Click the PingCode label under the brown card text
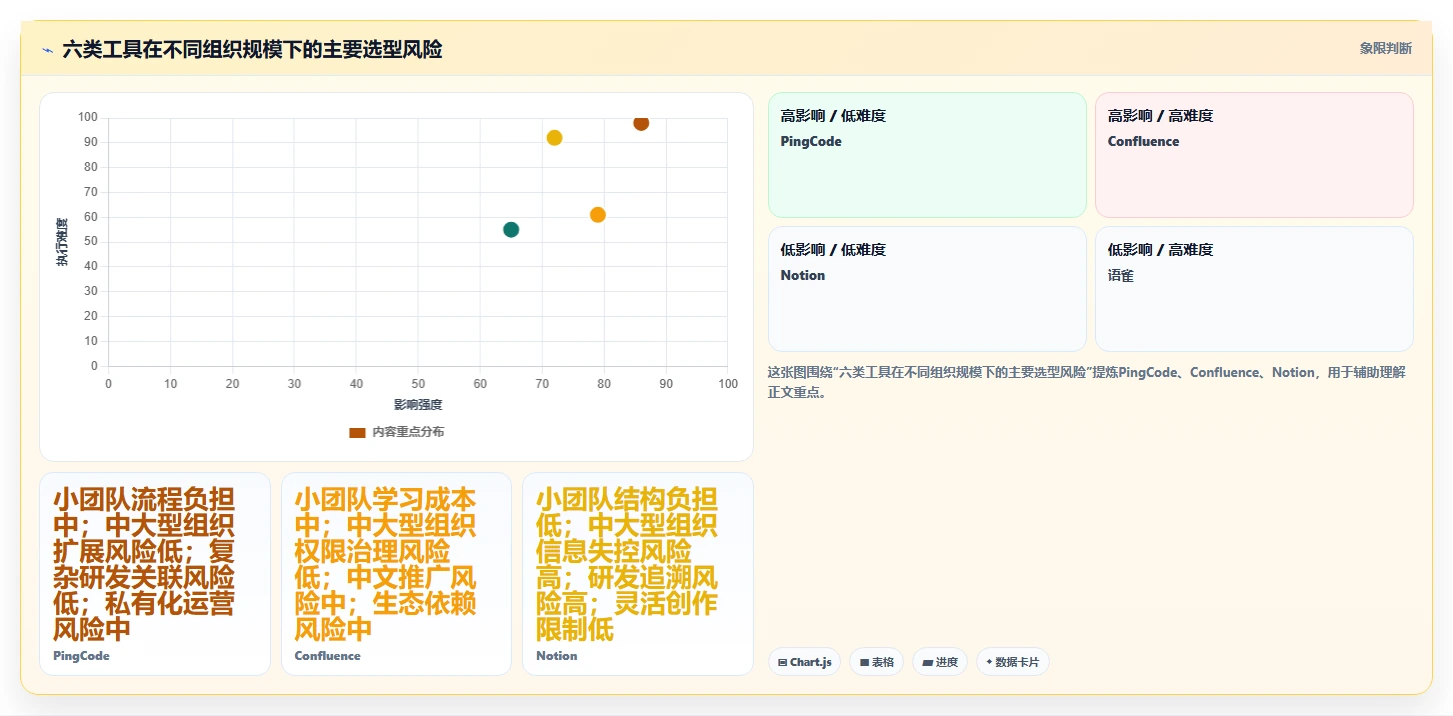1453x716 pixels. [81, 656]
